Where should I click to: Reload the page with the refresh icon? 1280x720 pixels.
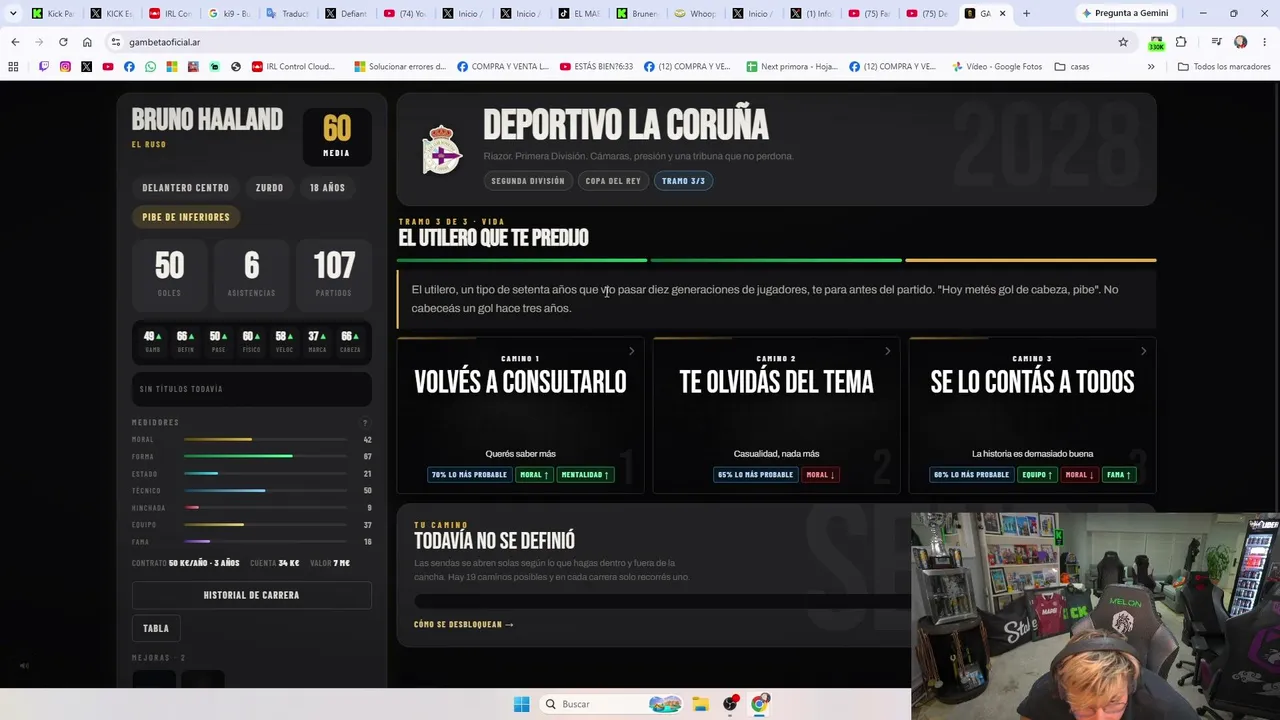[x=63, y=42]
